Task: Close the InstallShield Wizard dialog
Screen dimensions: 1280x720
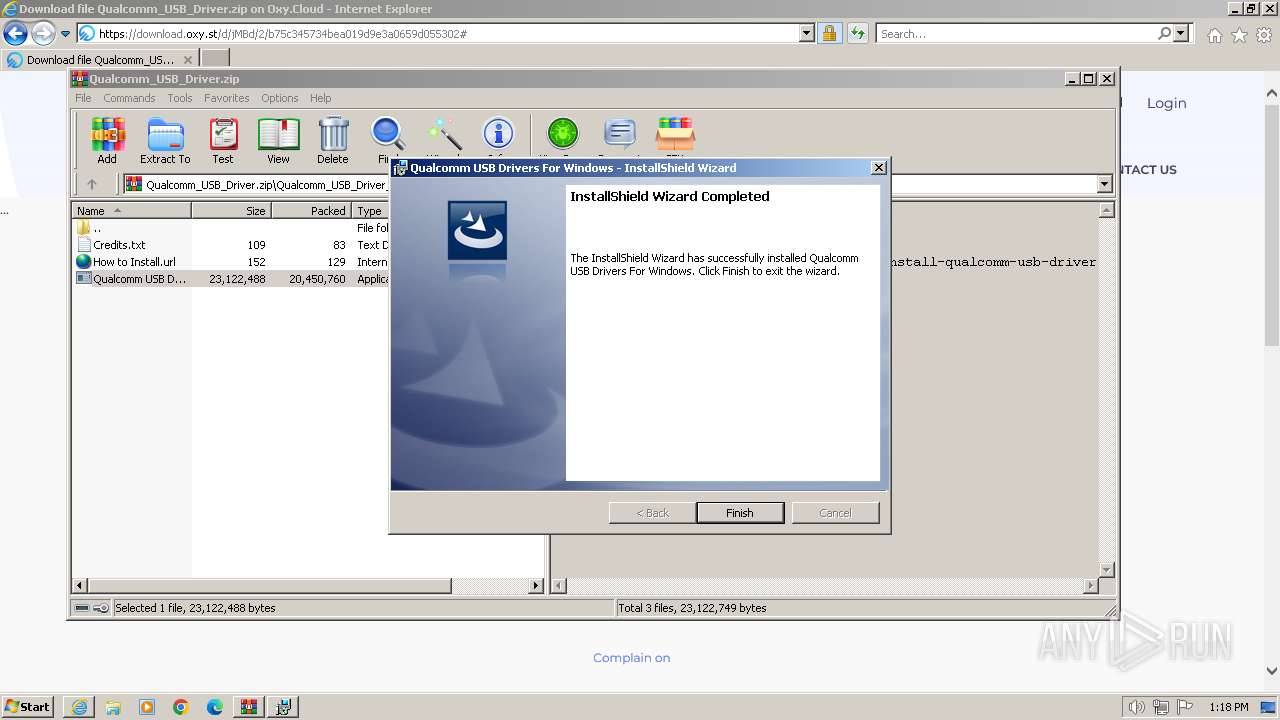Action: (x=879, y=168)
